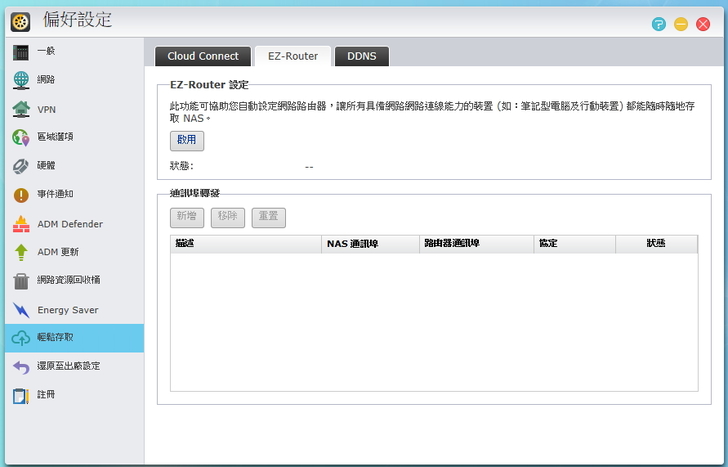Select the 網路 globe icon in sidebar
Image resolution: width=728 pixels, height=467 pixels.
21,81
